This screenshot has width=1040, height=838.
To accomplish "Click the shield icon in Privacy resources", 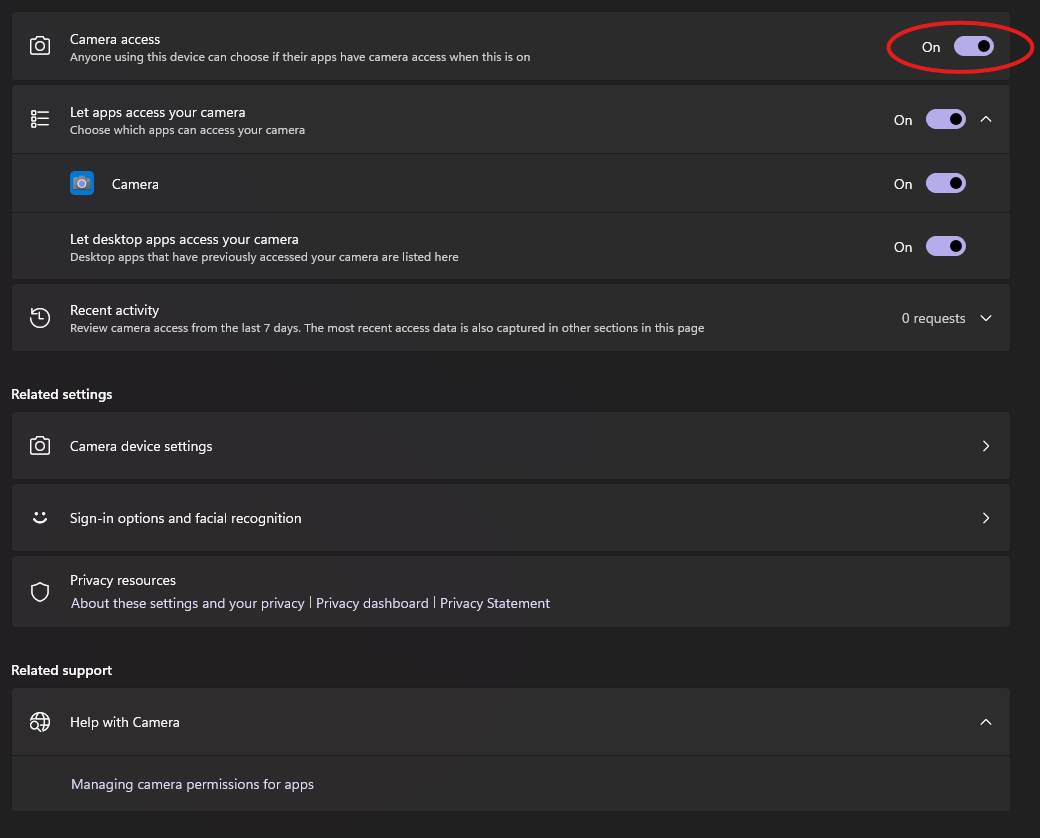I will (x=40, y=591).
